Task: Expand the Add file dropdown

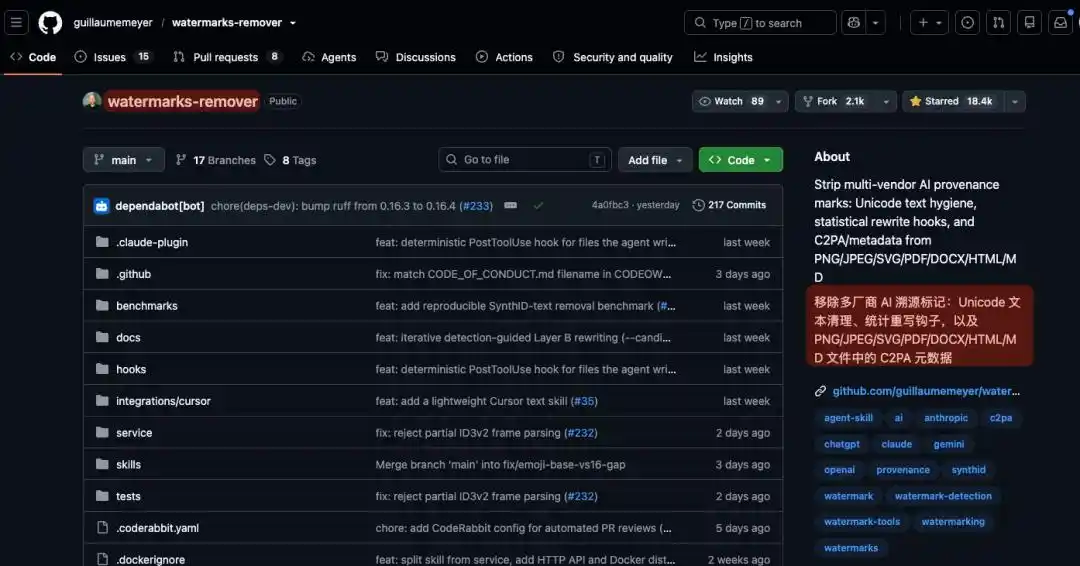Action: pyautogui.click(x=655, y=160)
